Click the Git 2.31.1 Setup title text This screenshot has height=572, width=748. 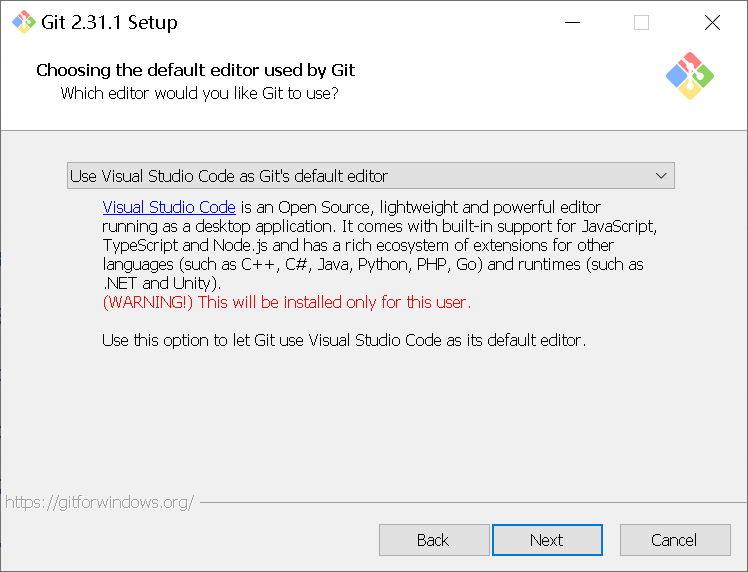tap(109, 22)
